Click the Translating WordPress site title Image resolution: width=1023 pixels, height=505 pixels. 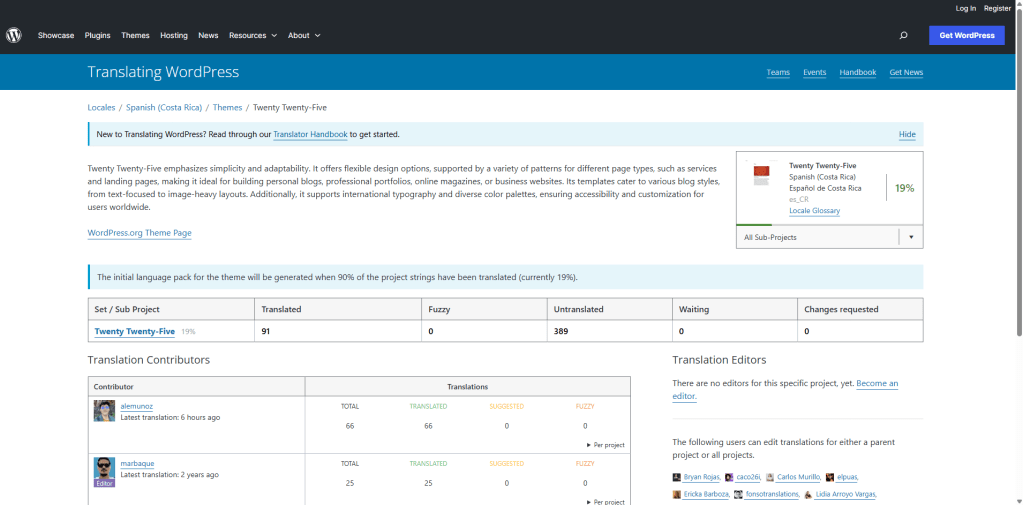[163, 72]
